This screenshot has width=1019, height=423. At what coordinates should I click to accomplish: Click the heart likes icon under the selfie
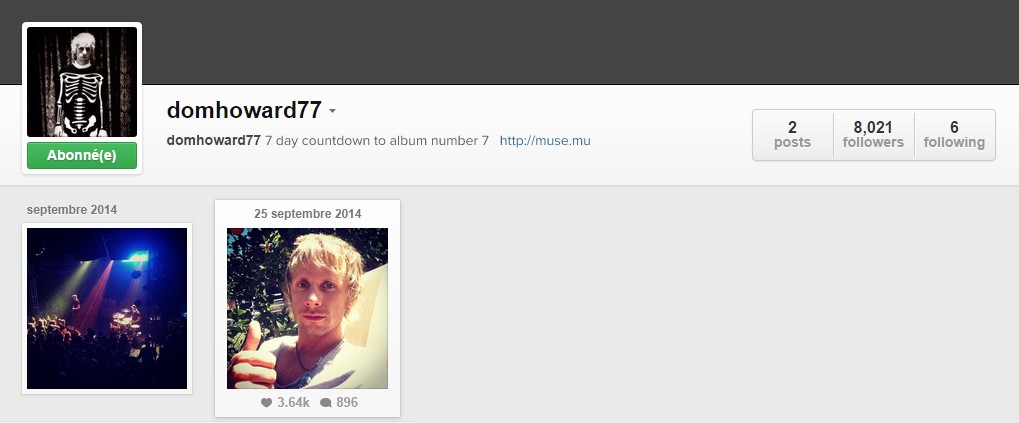click(266, 403)
